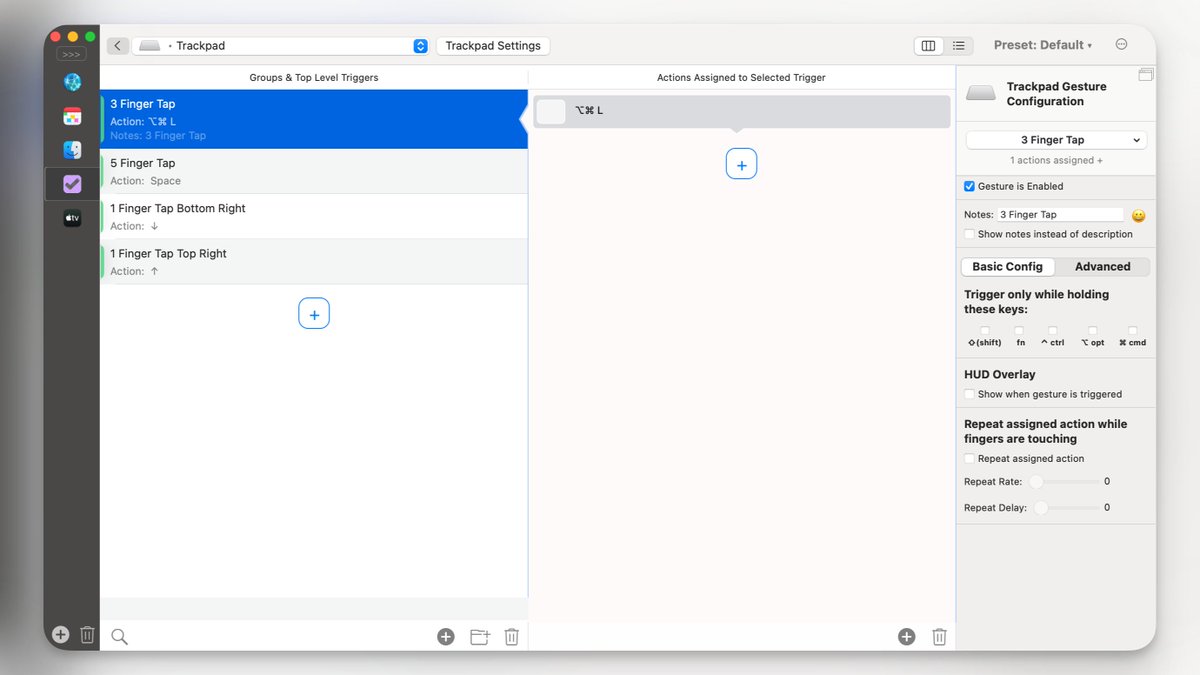Open the emoji picker beside Notes
Screen dimensions: 1200x675
point(1138,215)
